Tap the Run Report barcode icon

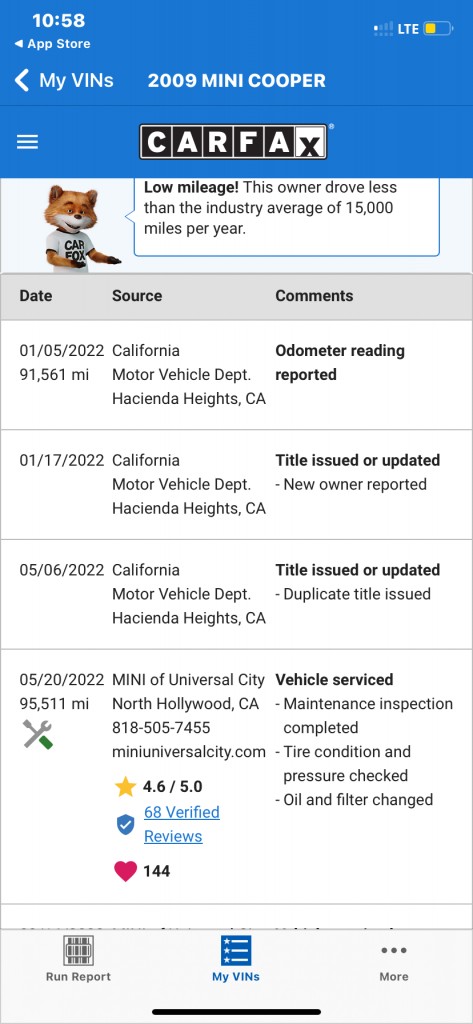point(78,951)
